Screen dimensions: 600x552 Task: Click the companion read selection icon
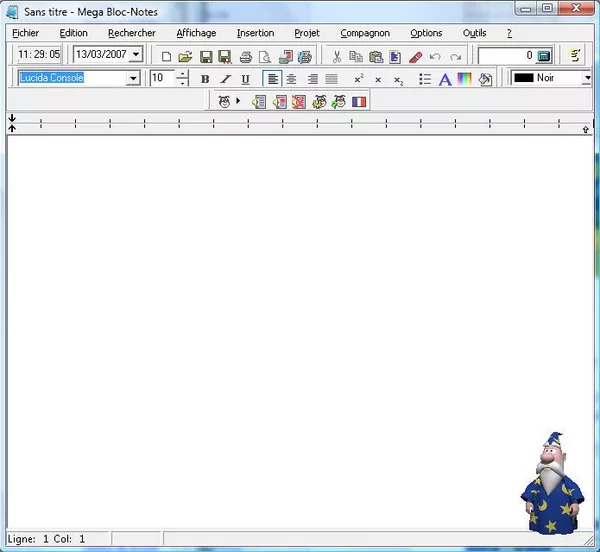pyautogui.click(x=279, y=102)
